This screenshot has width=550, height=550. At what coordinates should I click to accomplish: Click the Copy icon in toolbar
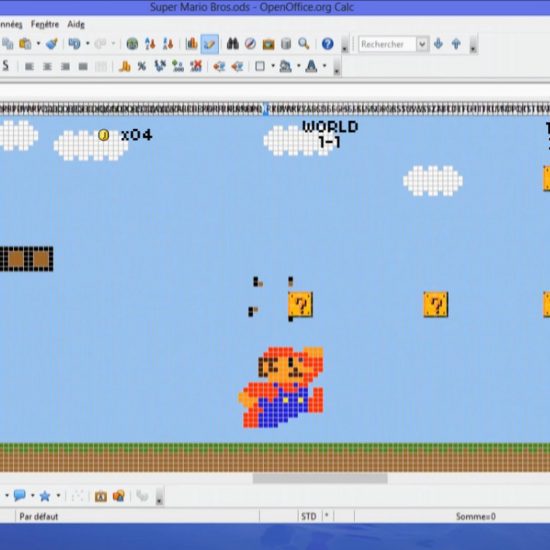(8, 44)
